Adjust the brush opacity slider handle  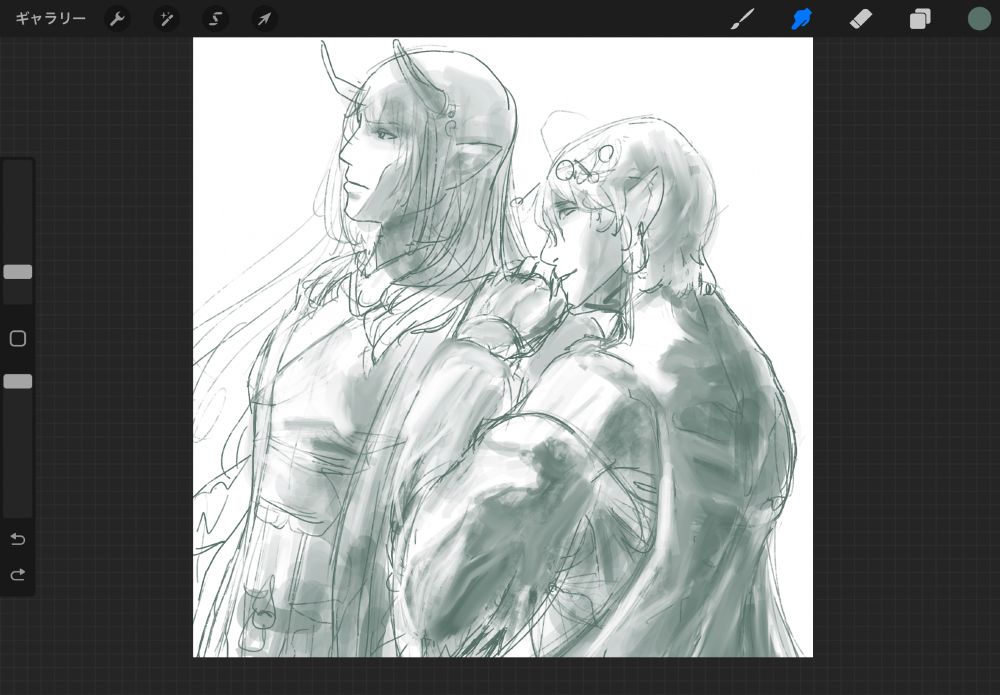coord(18,381)
